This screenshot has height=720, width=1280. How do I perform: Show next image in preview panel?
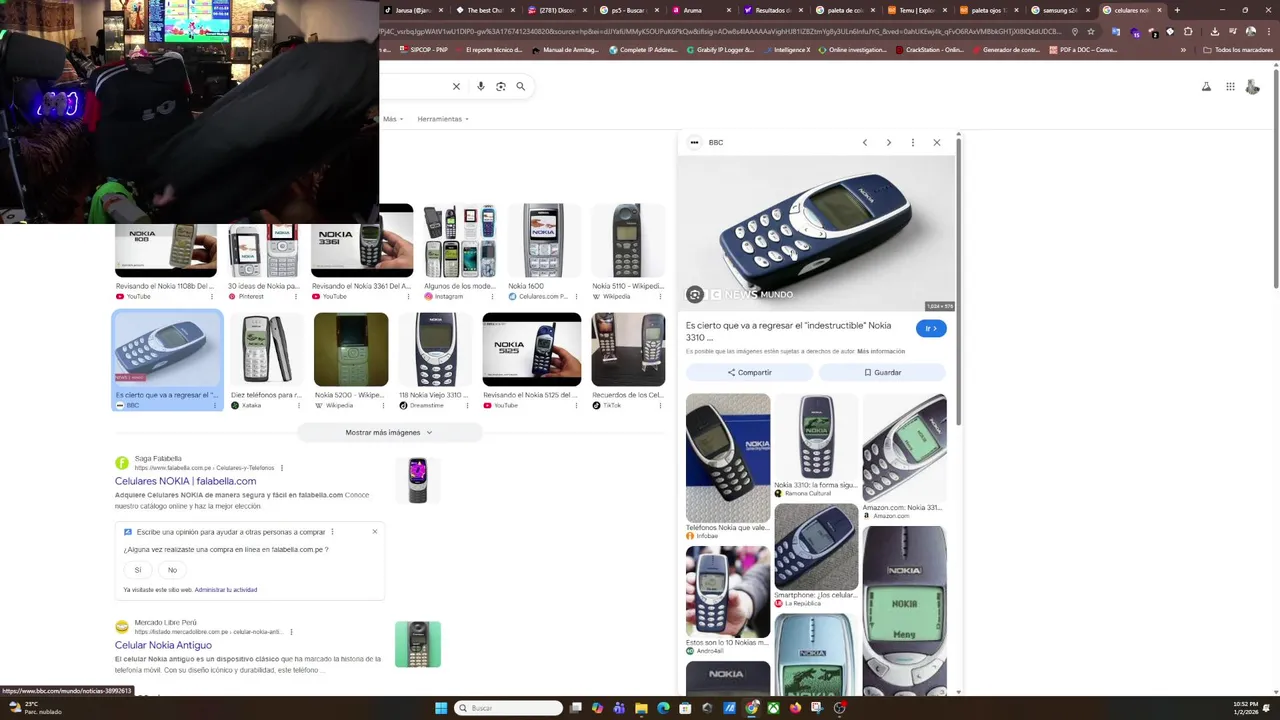click(x=888, y=143)
